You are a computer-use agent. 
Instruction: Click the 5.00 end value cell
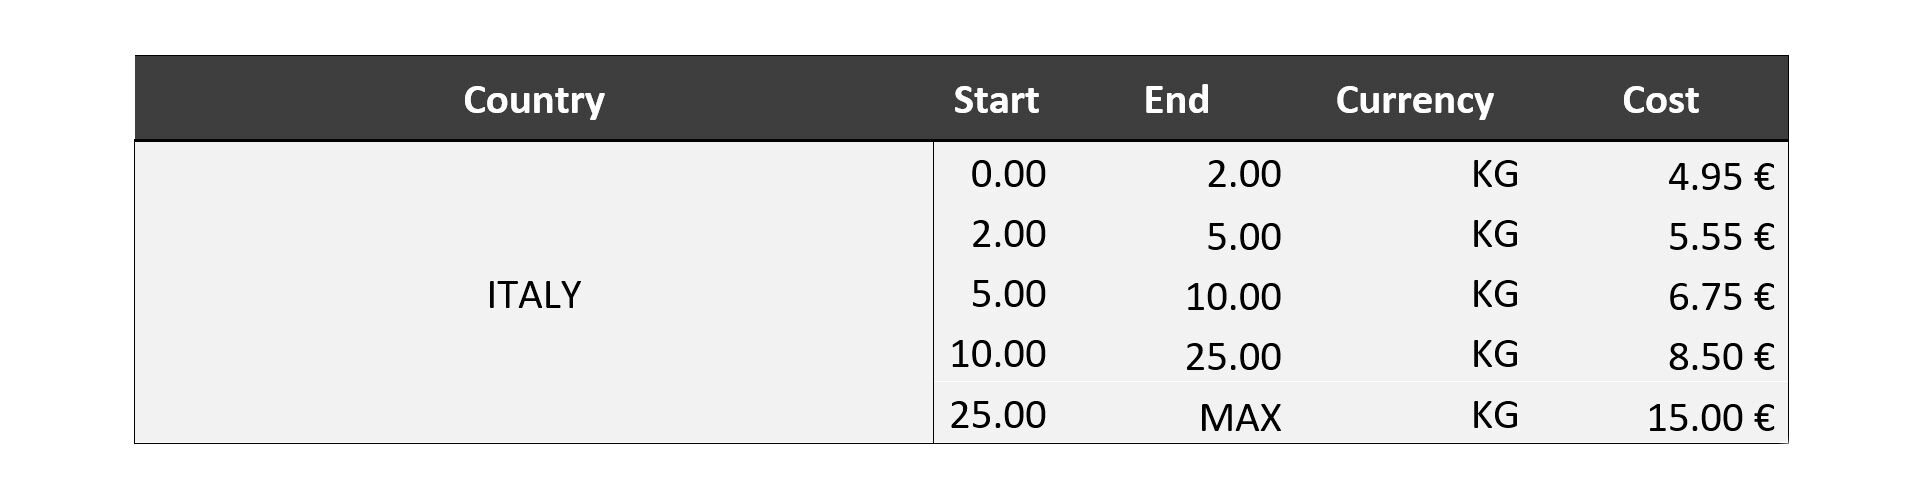[x=1243, y=237]
